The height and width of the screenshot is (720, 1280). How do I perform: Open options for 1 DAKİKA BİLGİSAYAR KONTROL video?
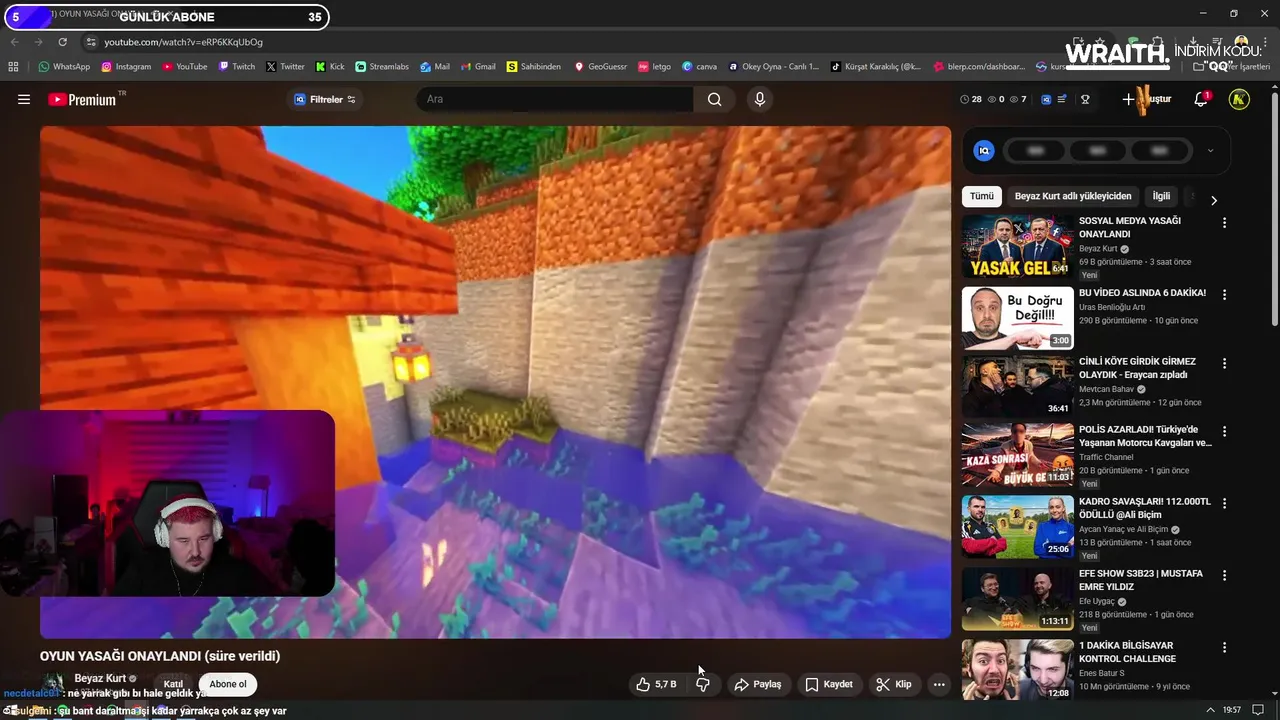1224,647
